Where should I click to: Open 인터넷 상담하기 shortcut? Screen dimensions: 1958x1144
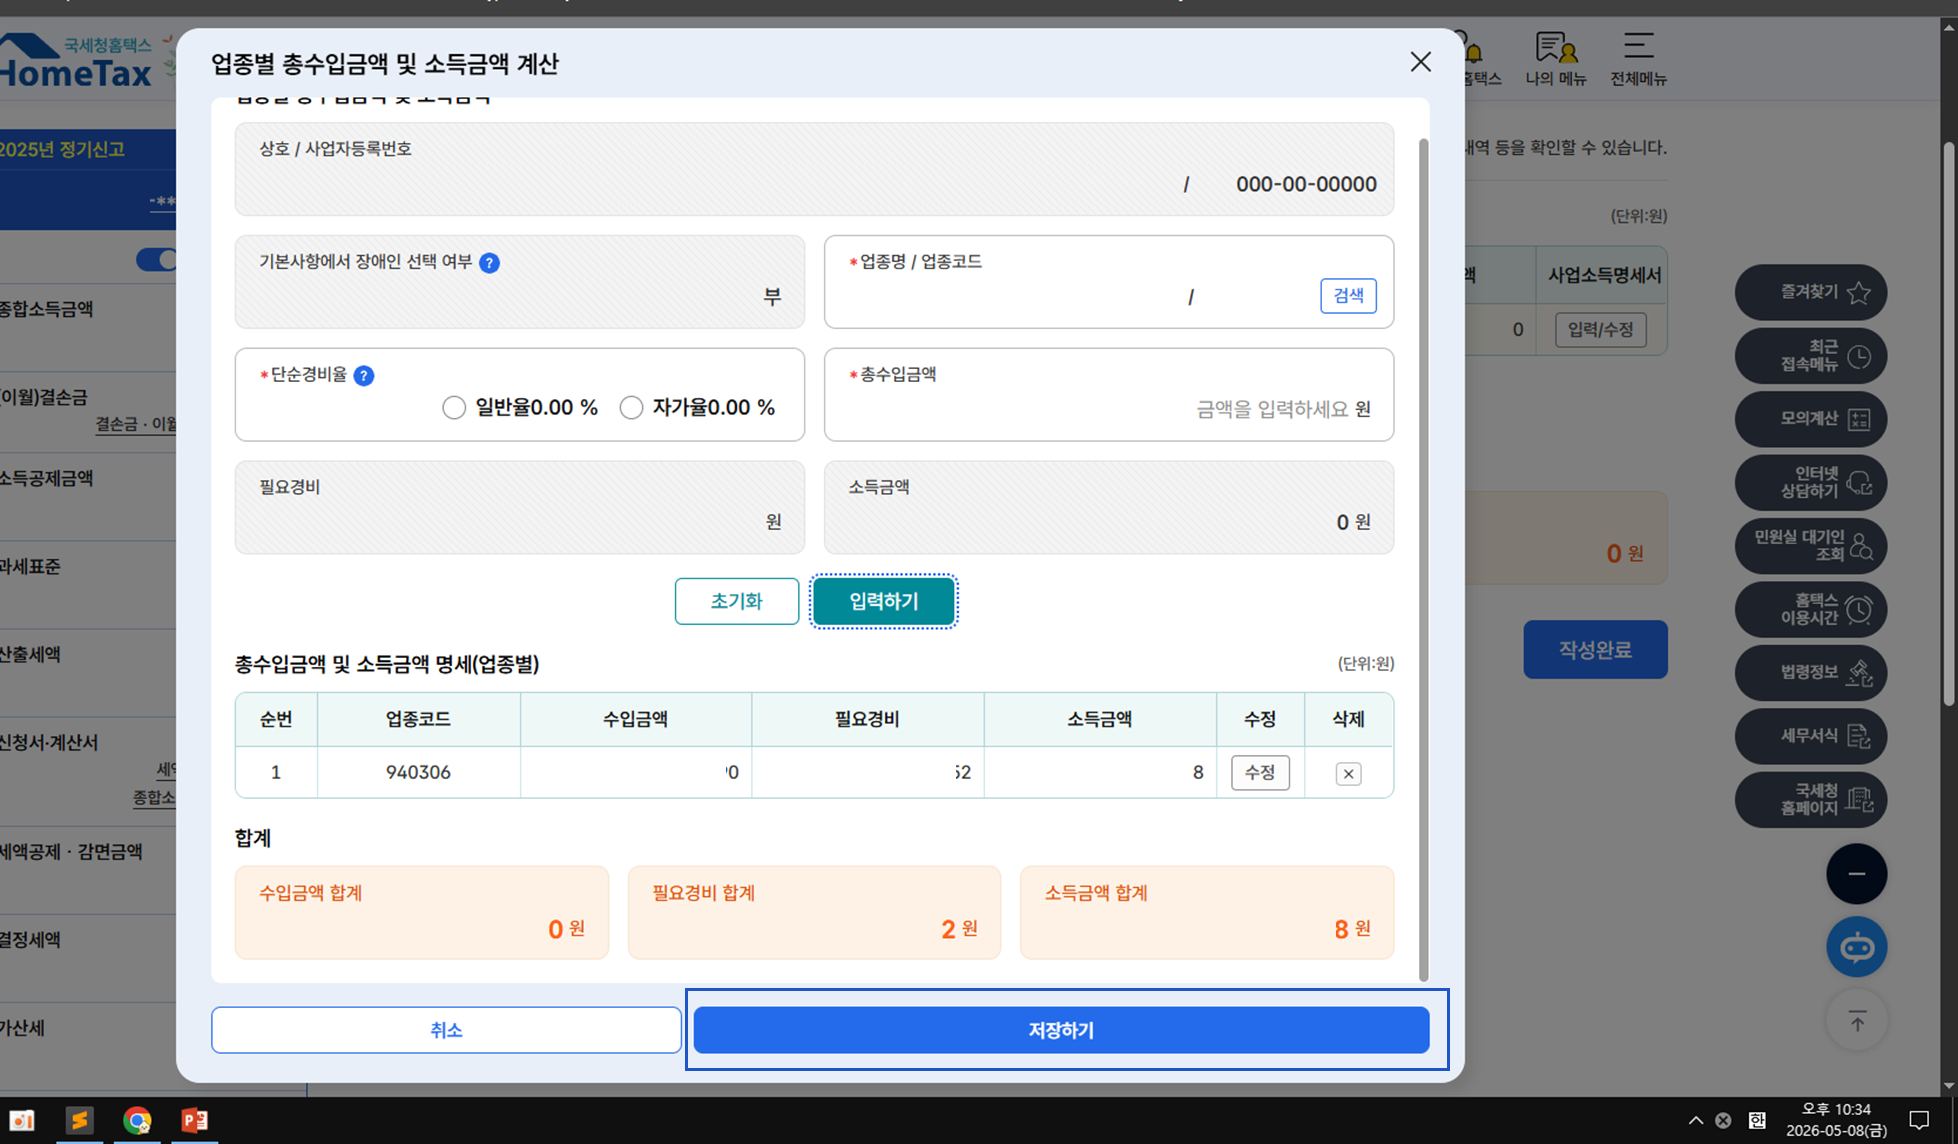1811,483
